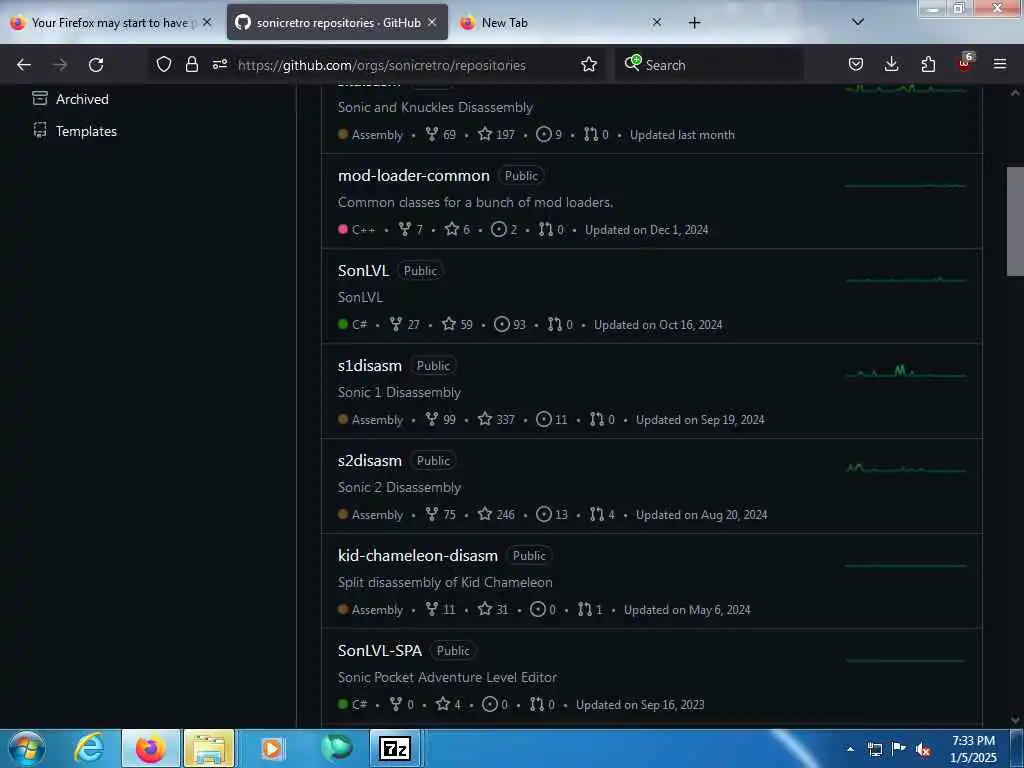Open the kid-chameleon-disasm repository
This screenshot has width=1024, height=768.
click(x=417, y=556)
